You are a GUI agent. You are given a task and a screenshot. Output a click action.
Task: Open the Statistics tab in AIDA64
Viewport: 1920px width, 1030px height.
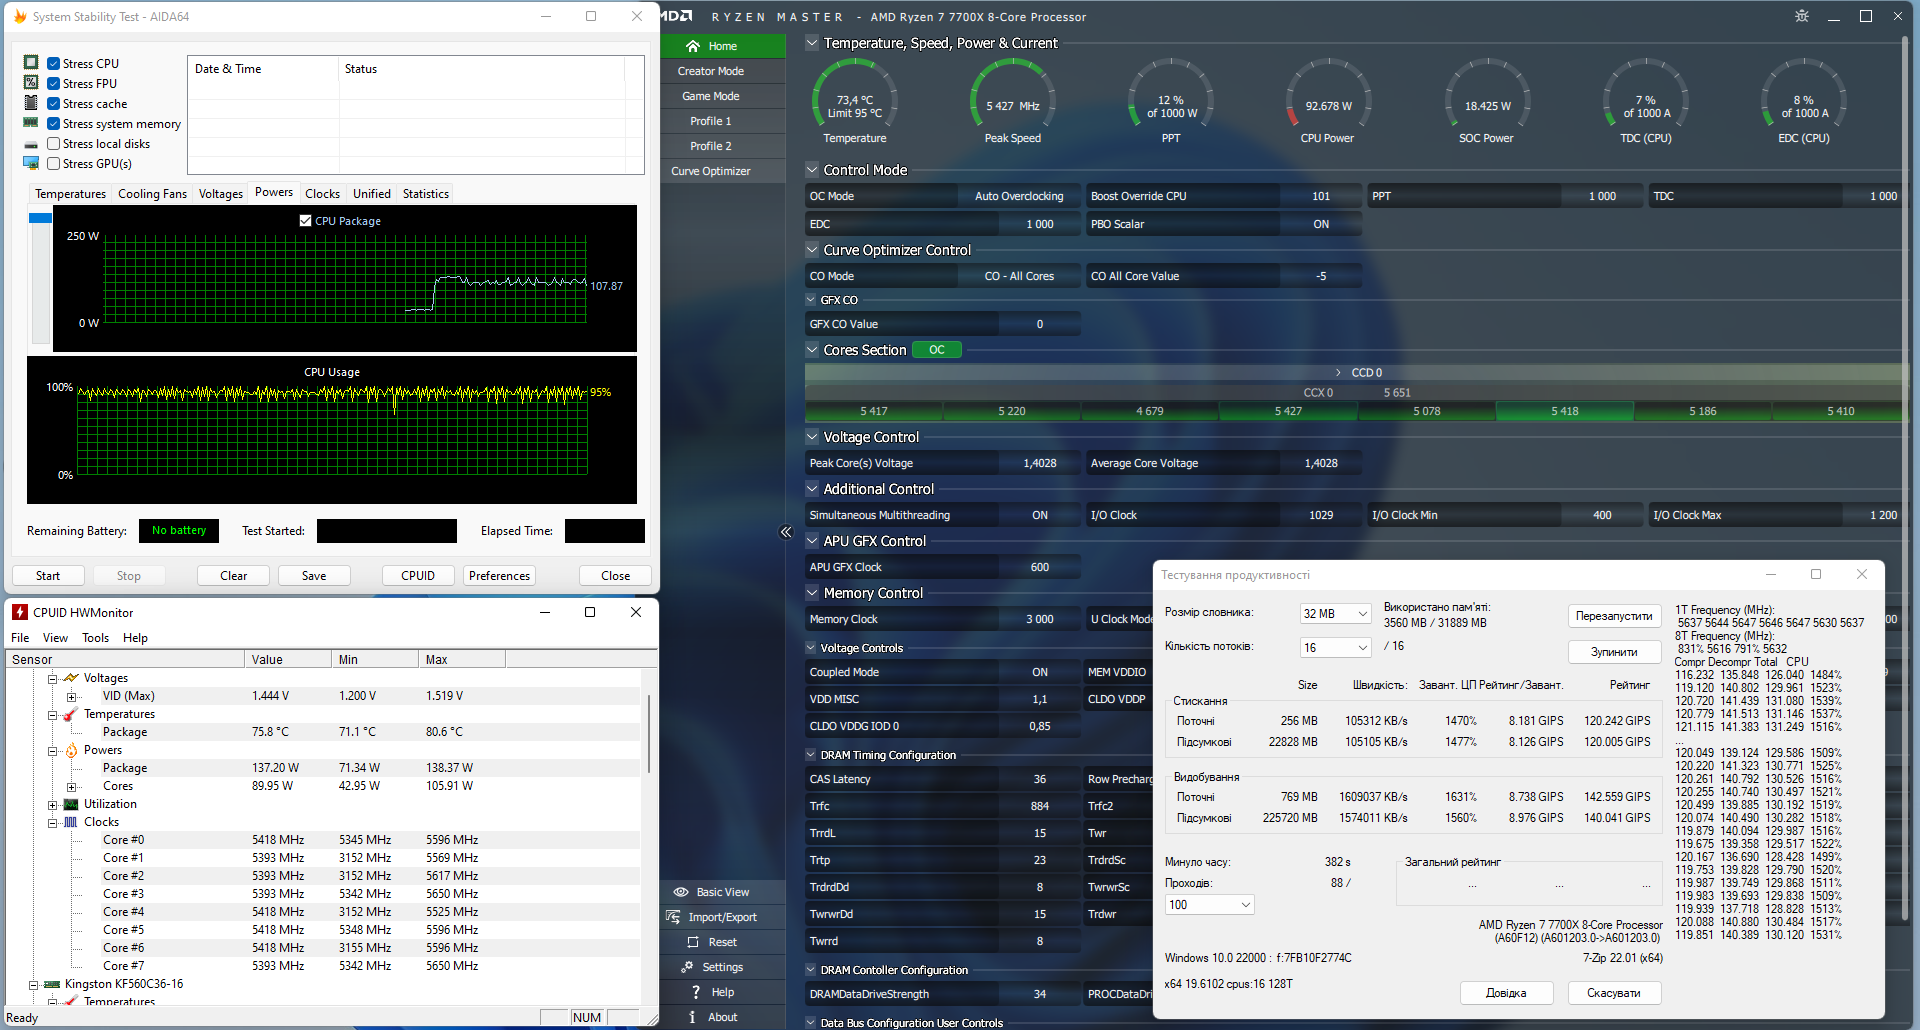tap(426, 194)
